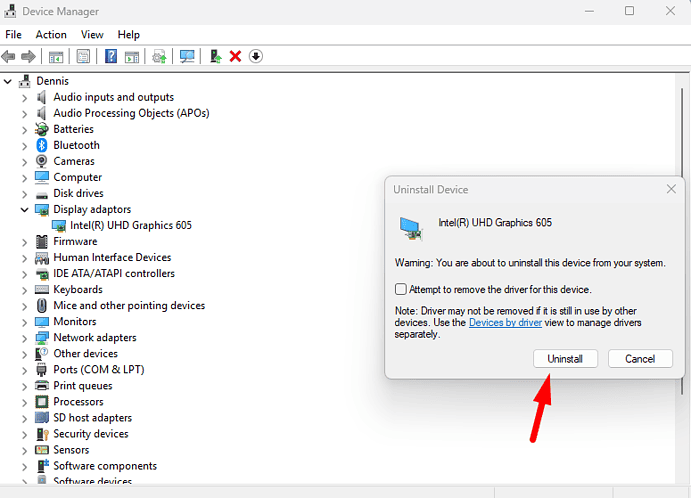The image size is (691, 498).
Task: Click the Properties sheet toolbar icon
Action: (x=83, y=57)
